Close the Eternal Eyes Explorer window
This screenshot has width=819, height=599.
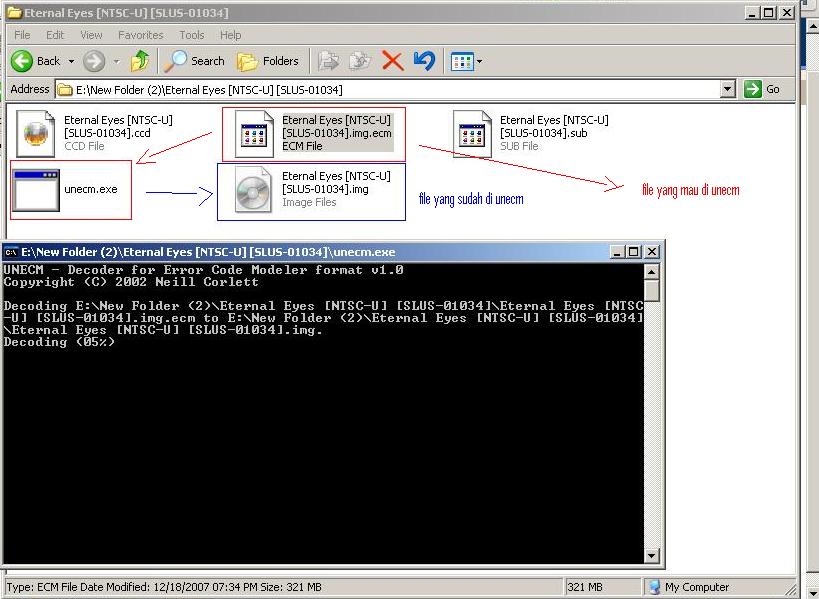coord(787,13)
